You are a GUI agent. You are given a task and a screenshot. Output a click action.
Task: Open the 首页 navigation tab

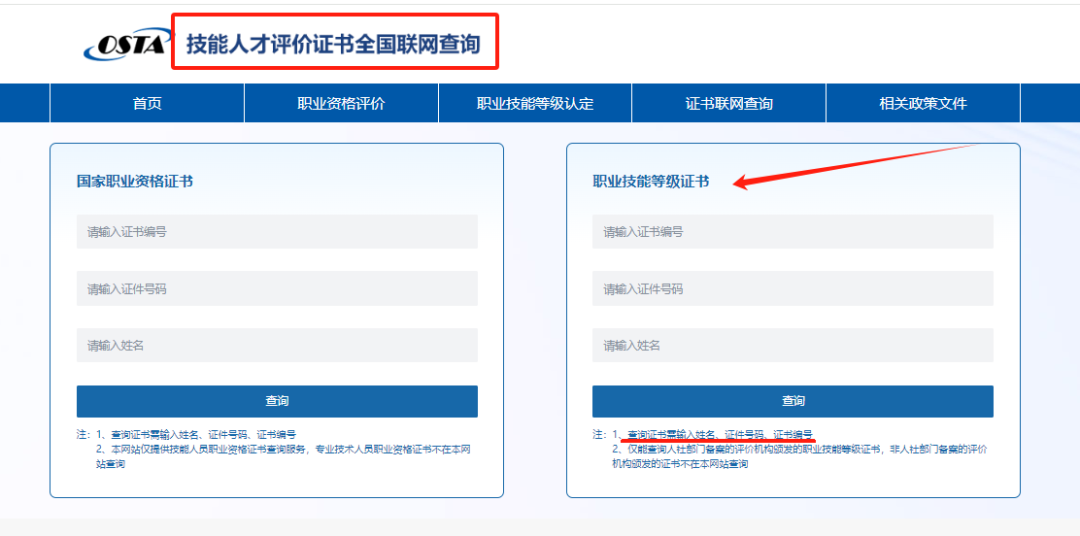tap(147, 103)
